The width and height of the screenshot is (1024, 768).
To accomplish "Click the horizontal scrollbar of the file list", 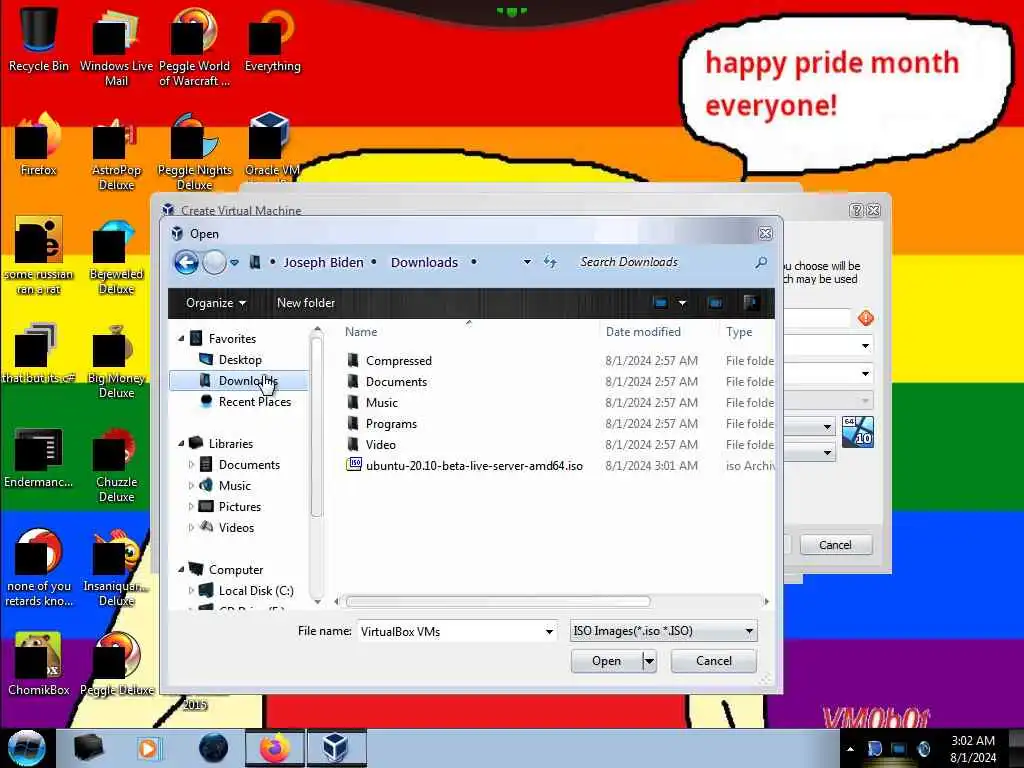I will 498,601.
